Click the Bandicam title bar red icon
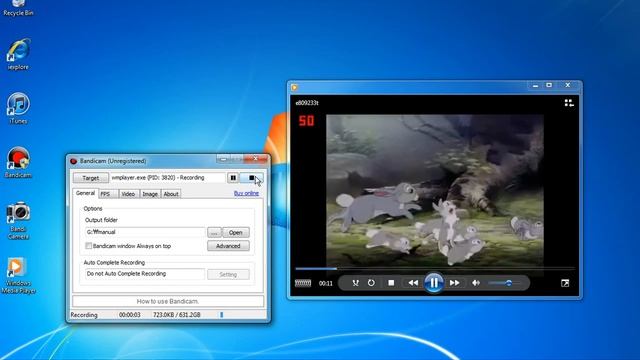The width and height of the screenshot is (640, 360). (x=74, y=161)
